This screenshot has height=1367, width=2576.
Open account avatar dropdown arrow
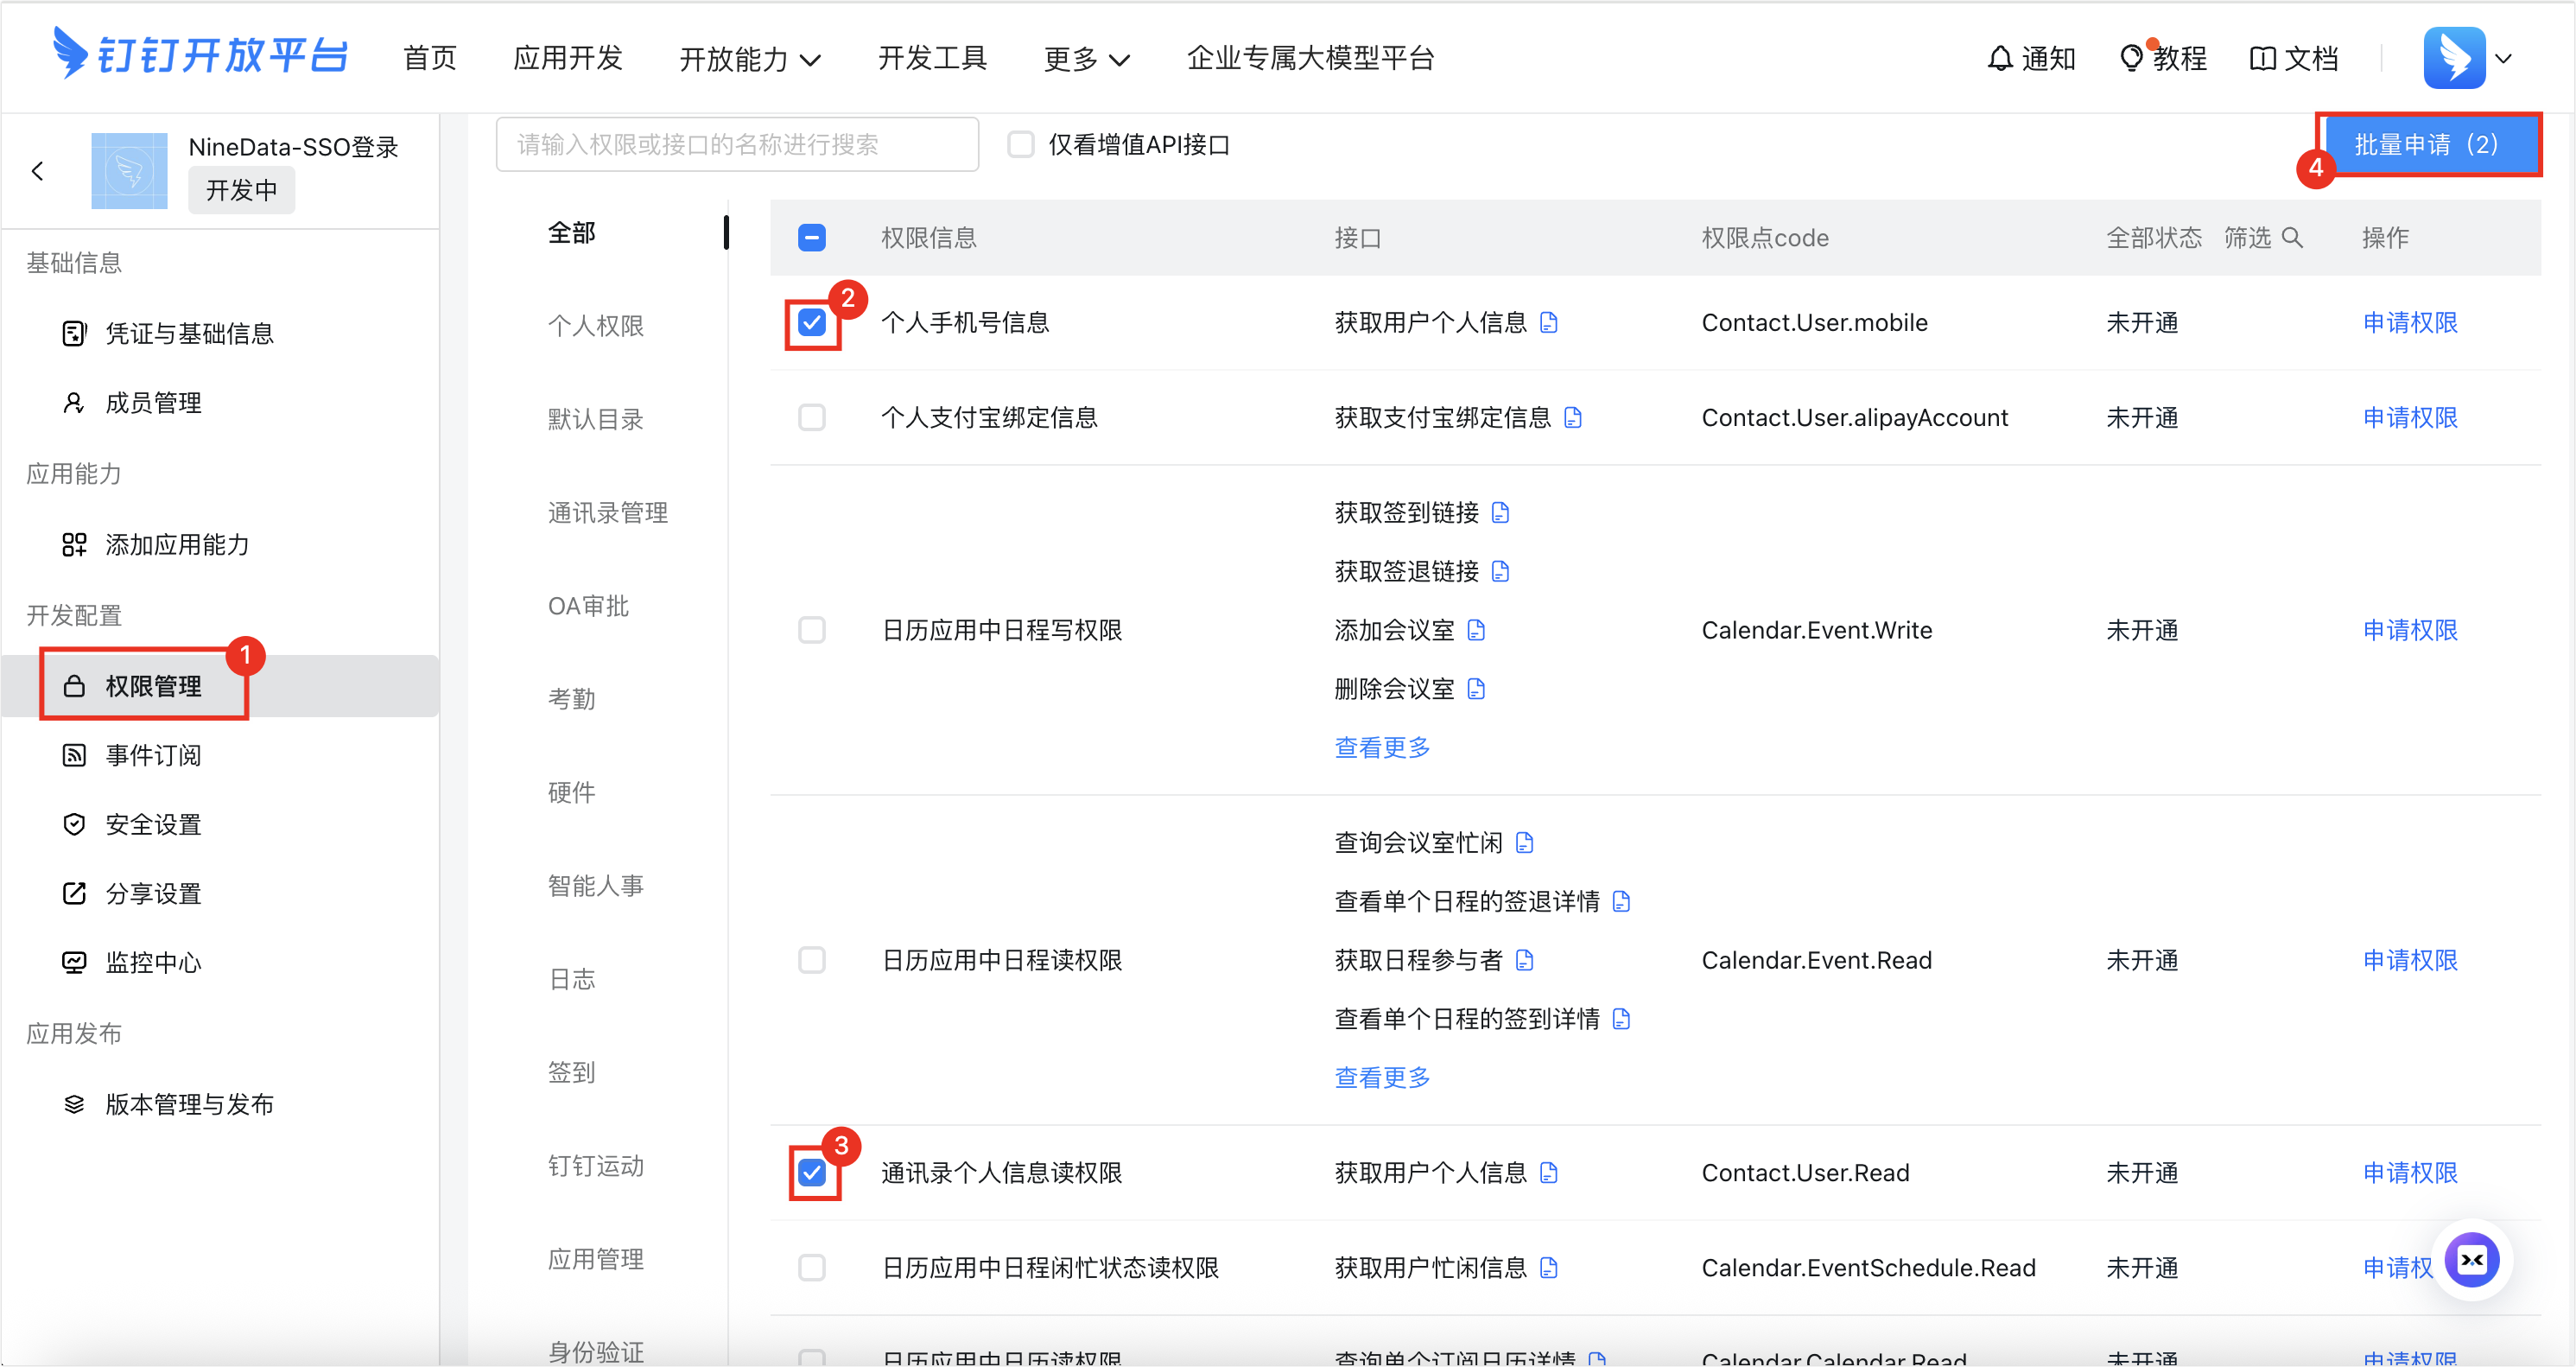click(2503, 58)
